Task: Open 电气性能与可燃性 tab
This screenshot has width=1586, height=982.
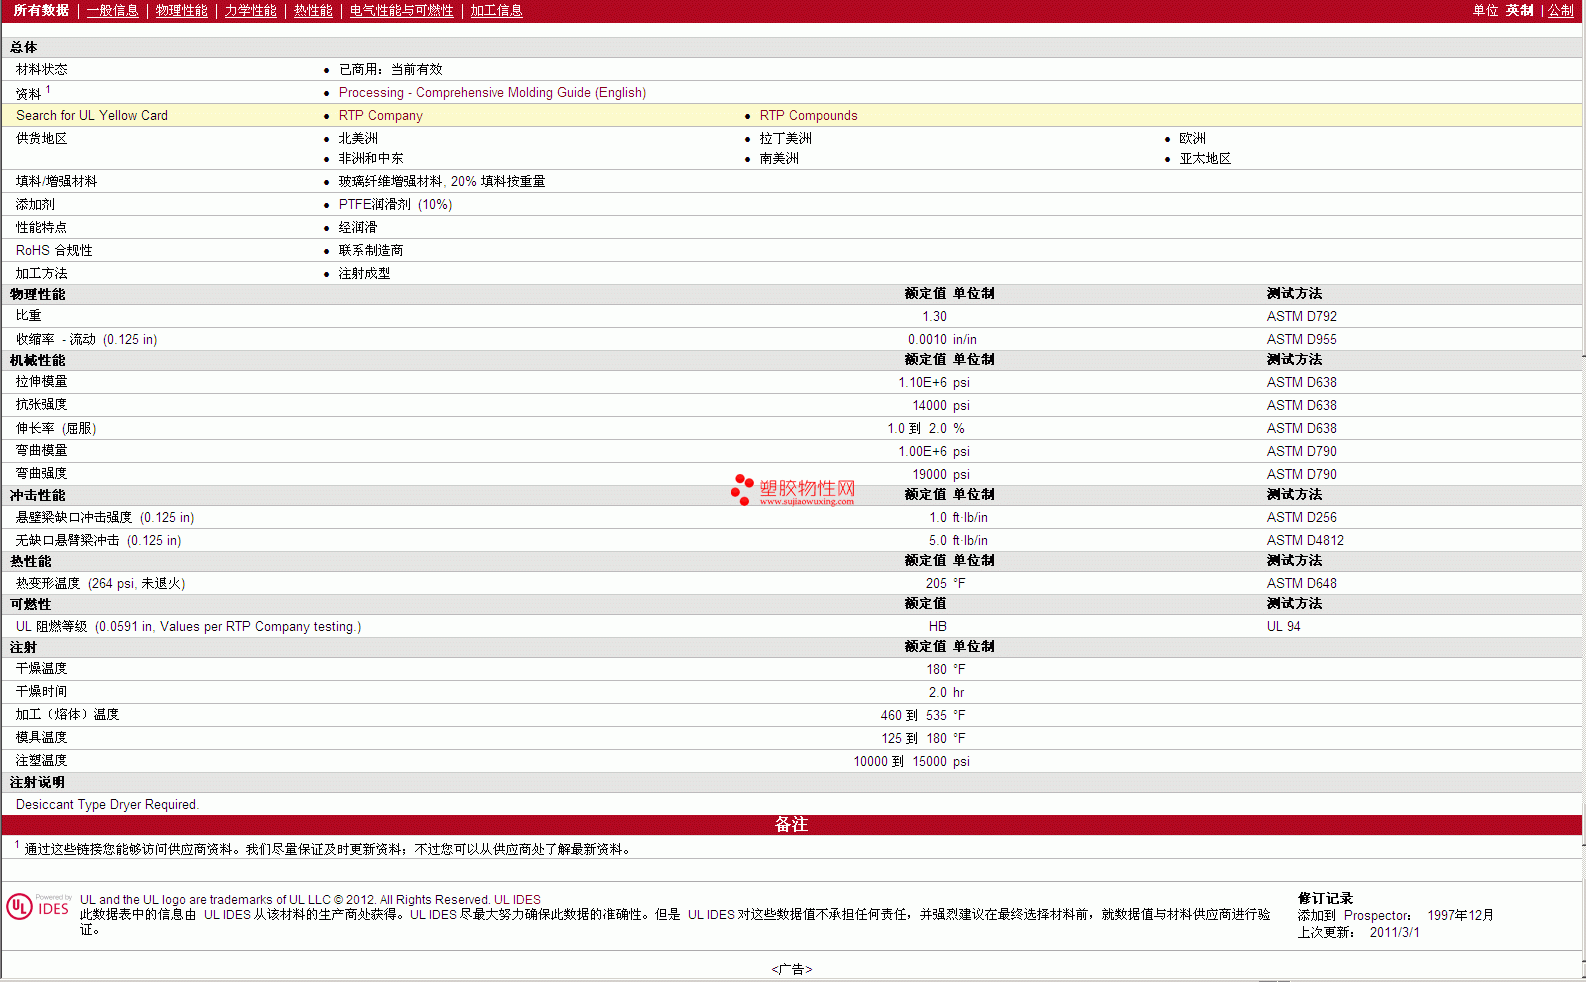Action: pos(401,10)
